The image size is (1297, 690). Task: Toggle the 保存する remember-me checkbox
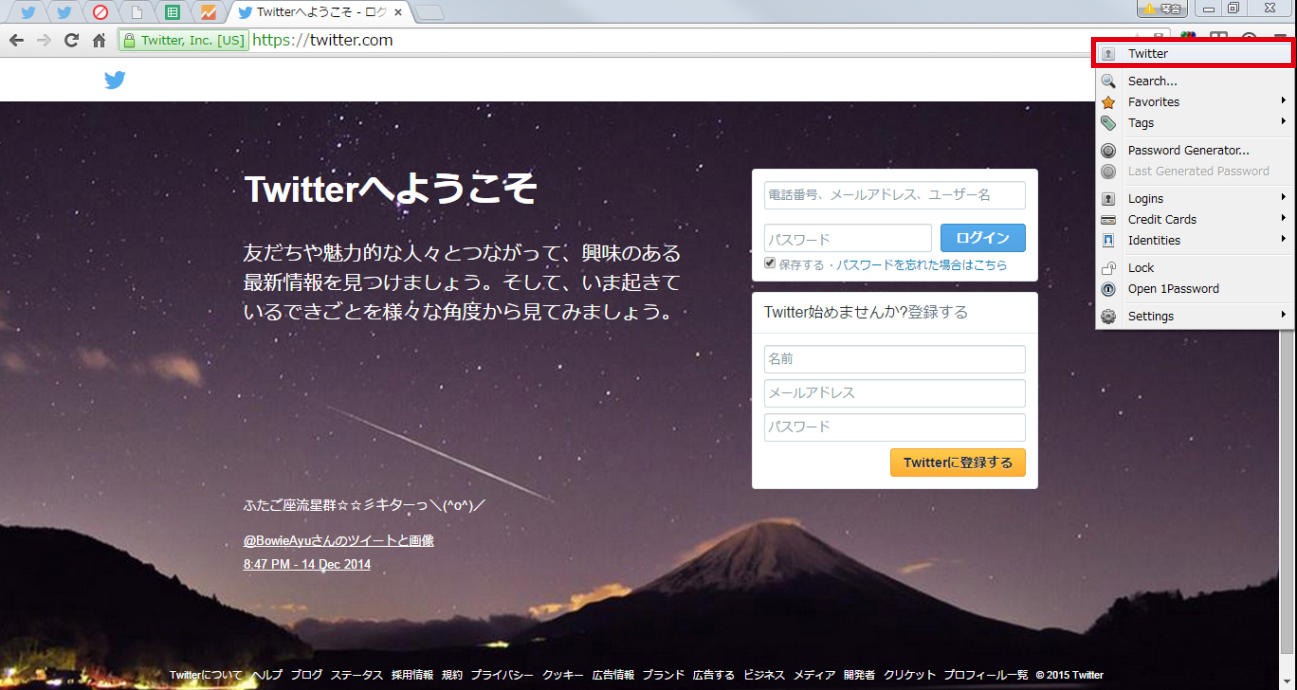tap(770, 264)
